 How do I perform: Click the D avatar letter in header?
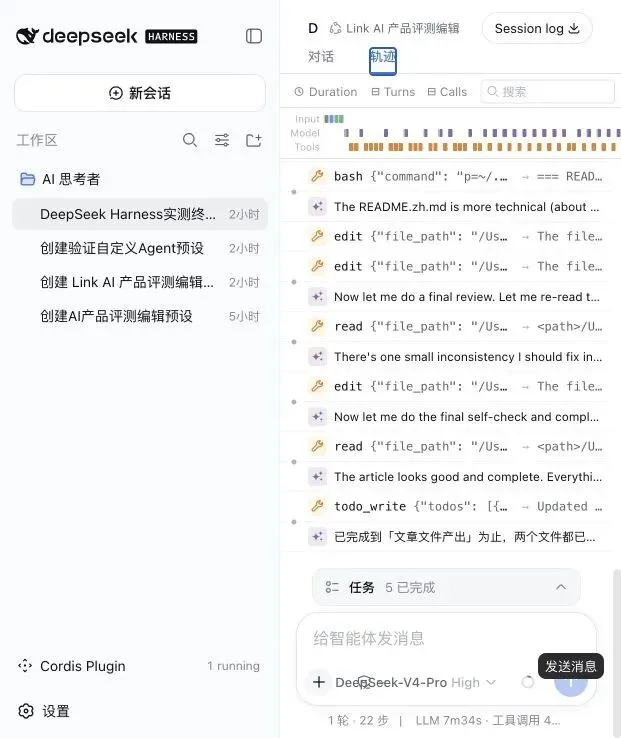click(x=313, y=29)
